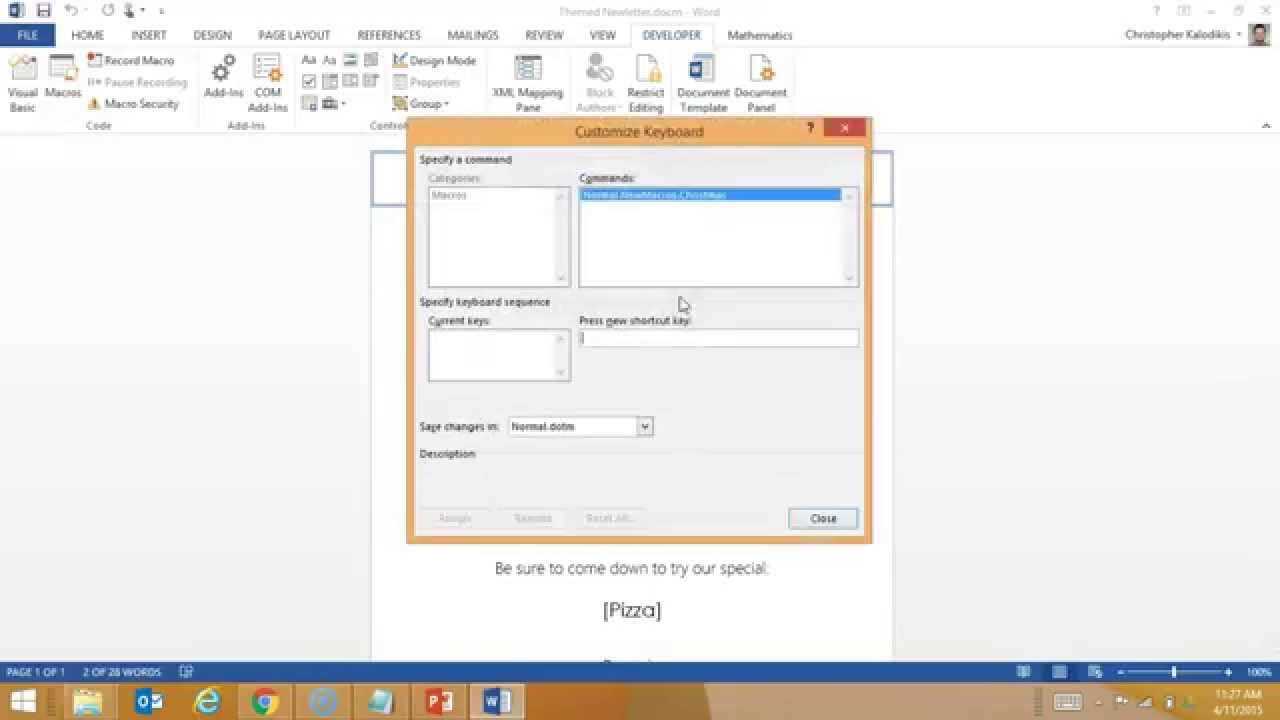Screen dimensions: 1280x720
Task: Switch to Print Layout view
Action: (1059, 672)
